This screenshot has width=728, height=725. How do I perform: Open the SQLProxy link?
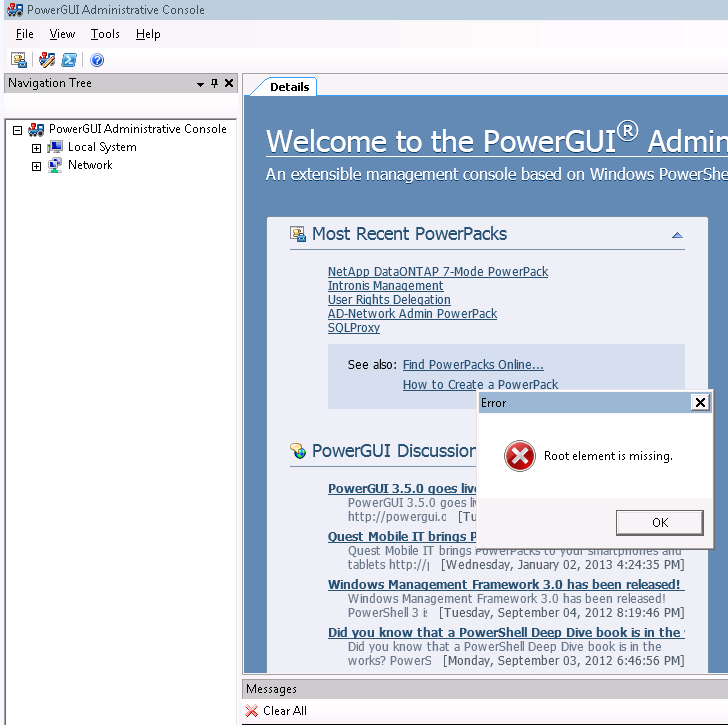coord(354,327)
